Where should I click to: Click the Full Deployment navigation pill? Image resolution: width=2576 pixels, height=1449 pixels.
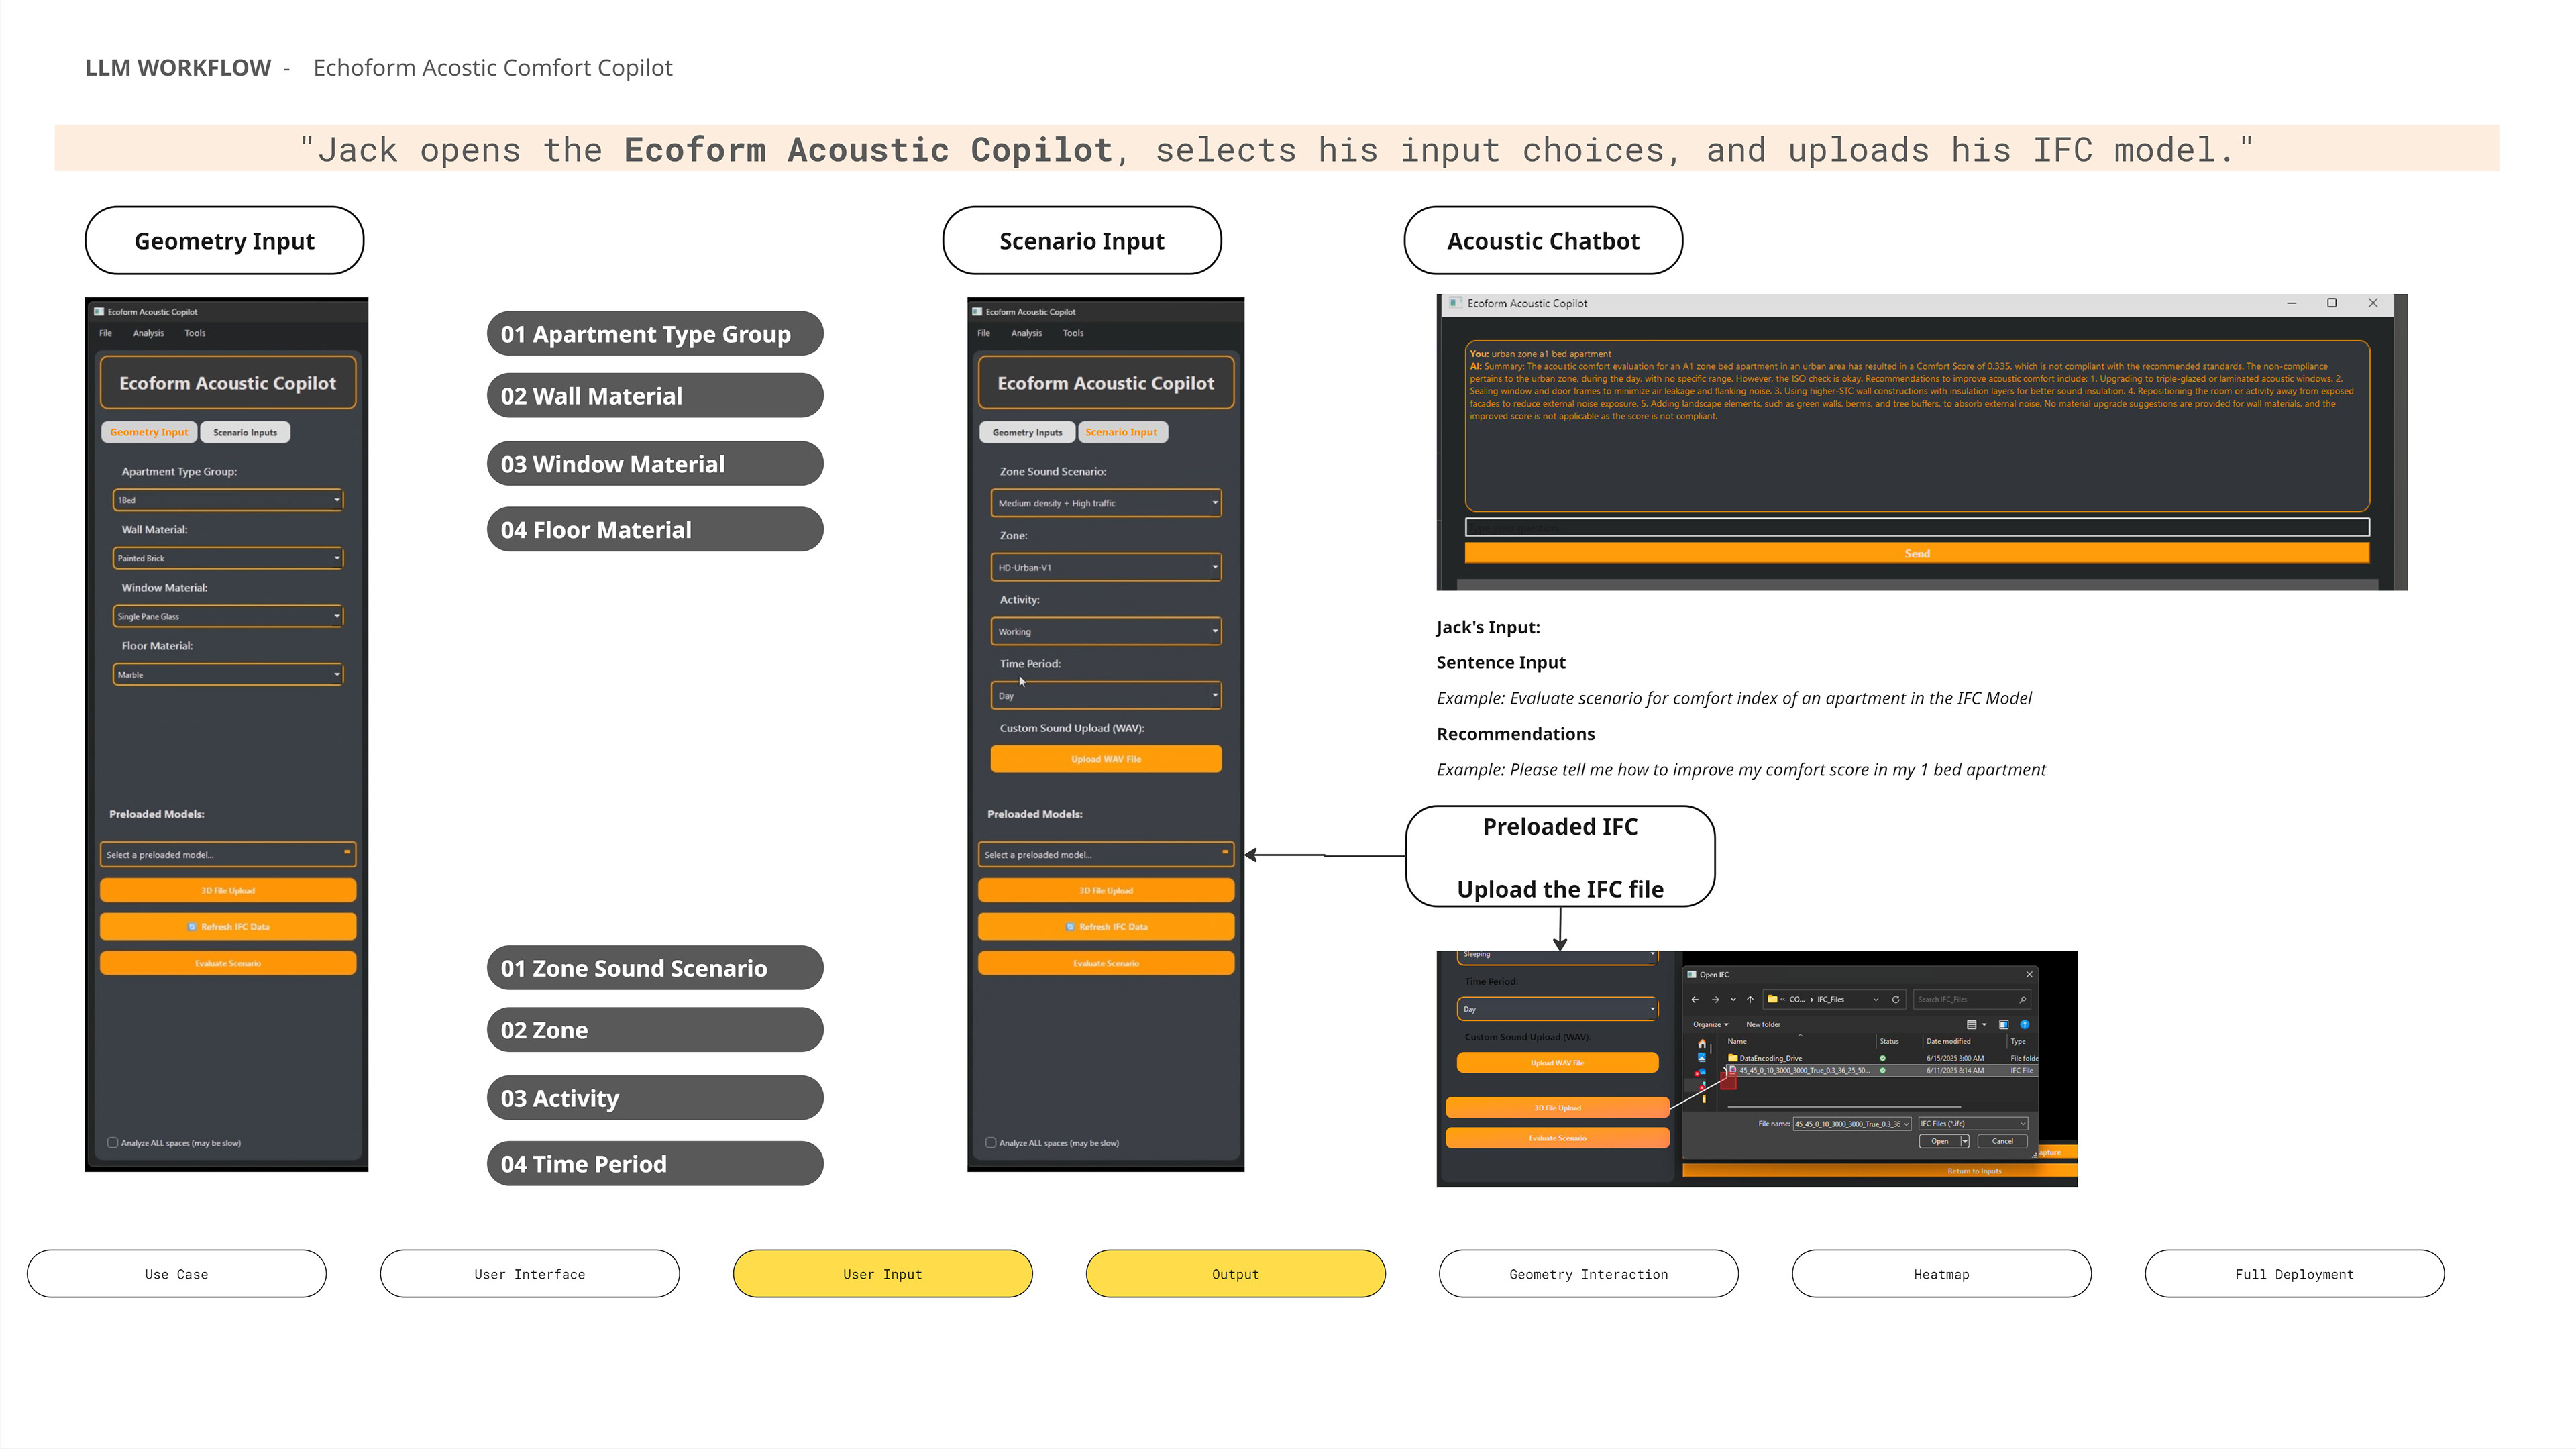(2295, 1274)
